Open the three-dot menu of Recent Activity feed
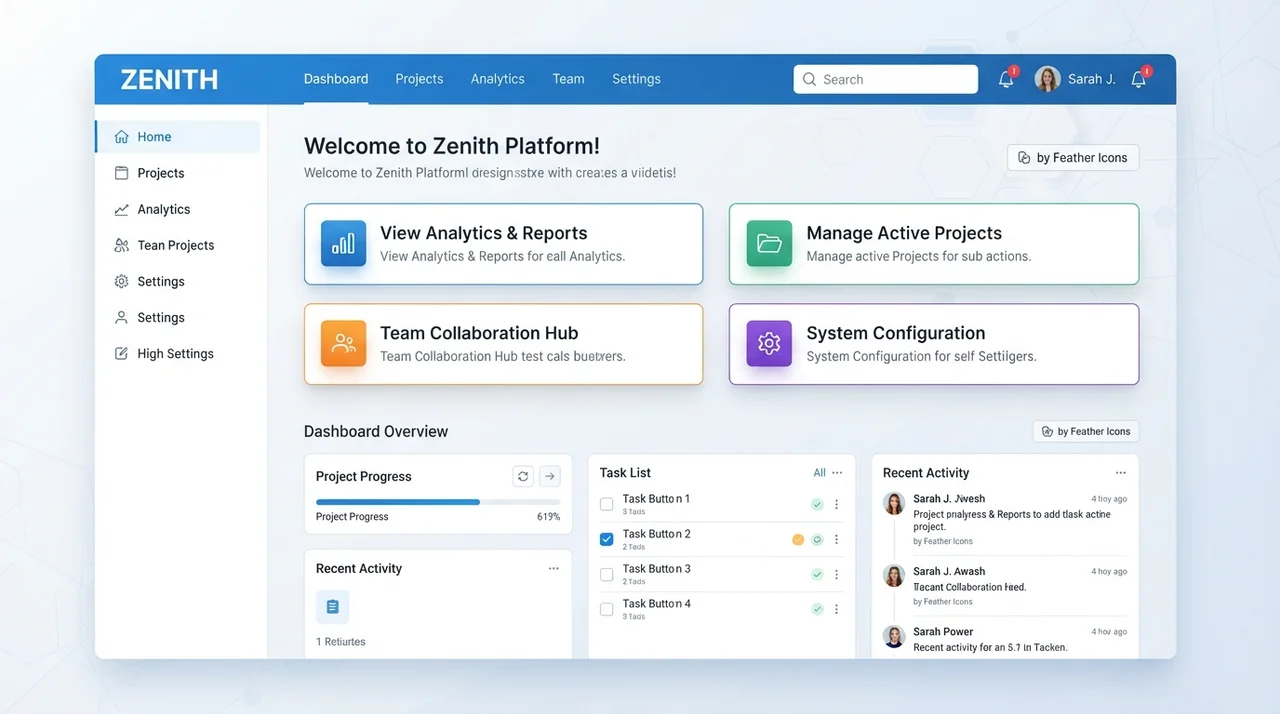 [x=1121, y=473]
